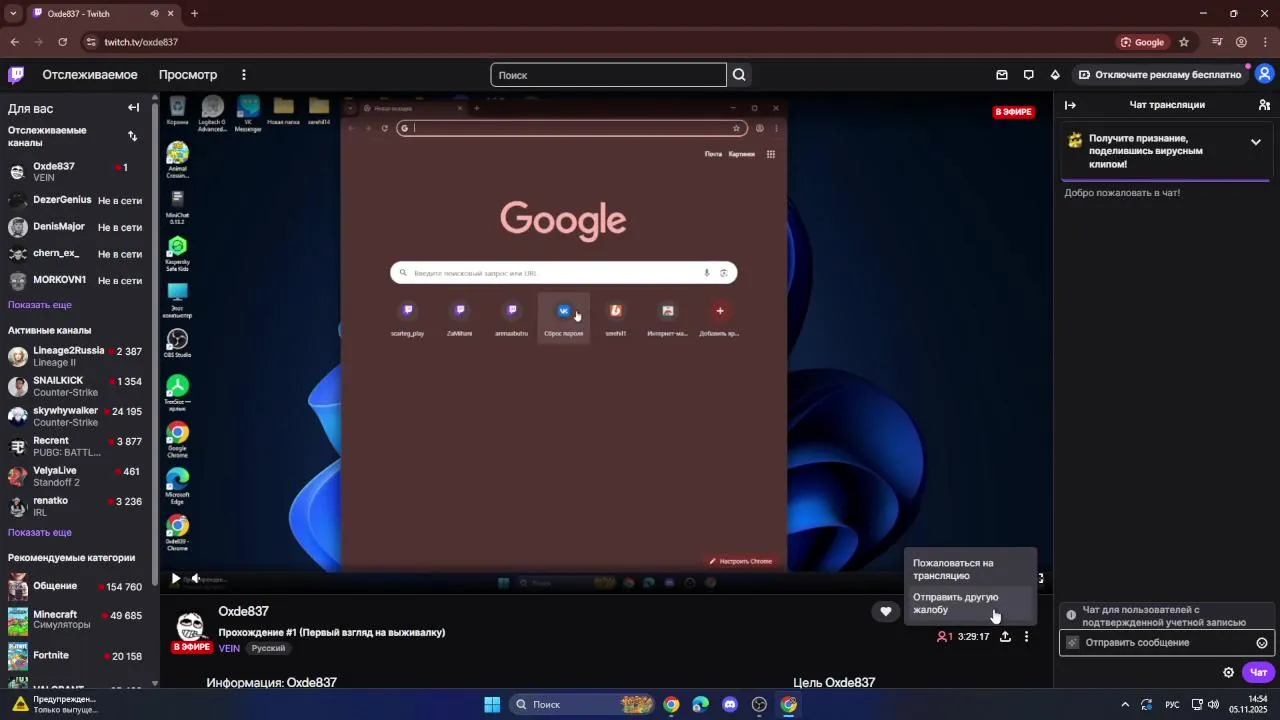This screenshot has height=720, width=1280.
Task: Open Oxde837 channel in sidebar
Action: point(78,172)
